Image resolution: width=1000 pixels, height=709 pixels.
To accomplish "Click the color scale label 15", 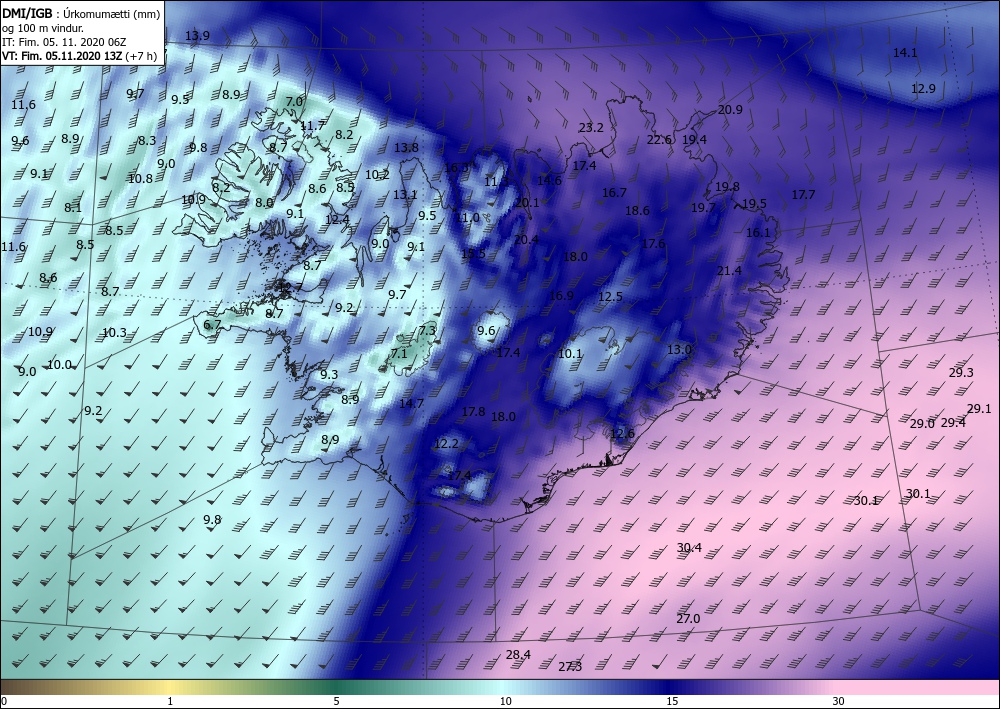I will click(x=672, y=702).
